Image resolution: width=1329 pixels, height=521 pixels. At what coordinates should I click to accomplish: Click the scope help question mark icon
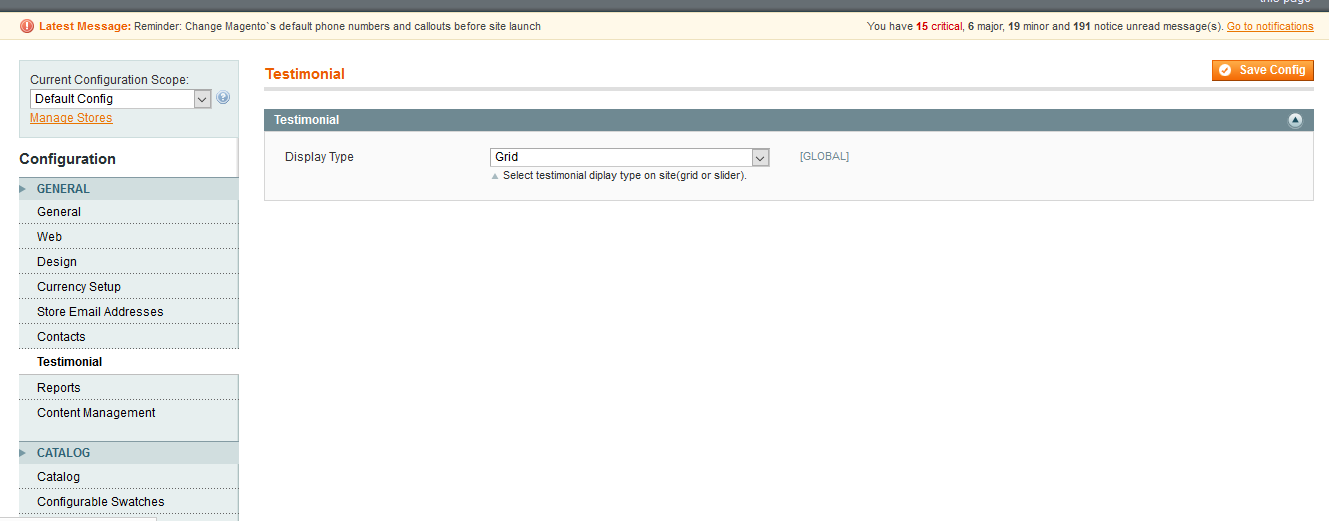[223, 98]
